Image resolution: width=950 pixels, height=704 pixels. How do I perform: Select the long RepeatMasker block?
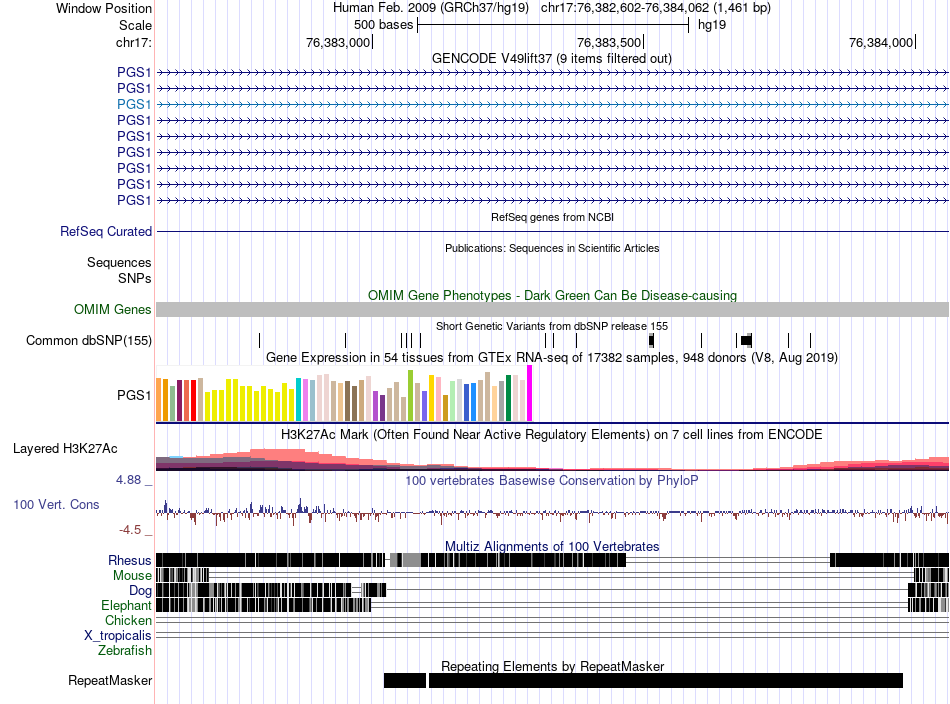point(666,680)
